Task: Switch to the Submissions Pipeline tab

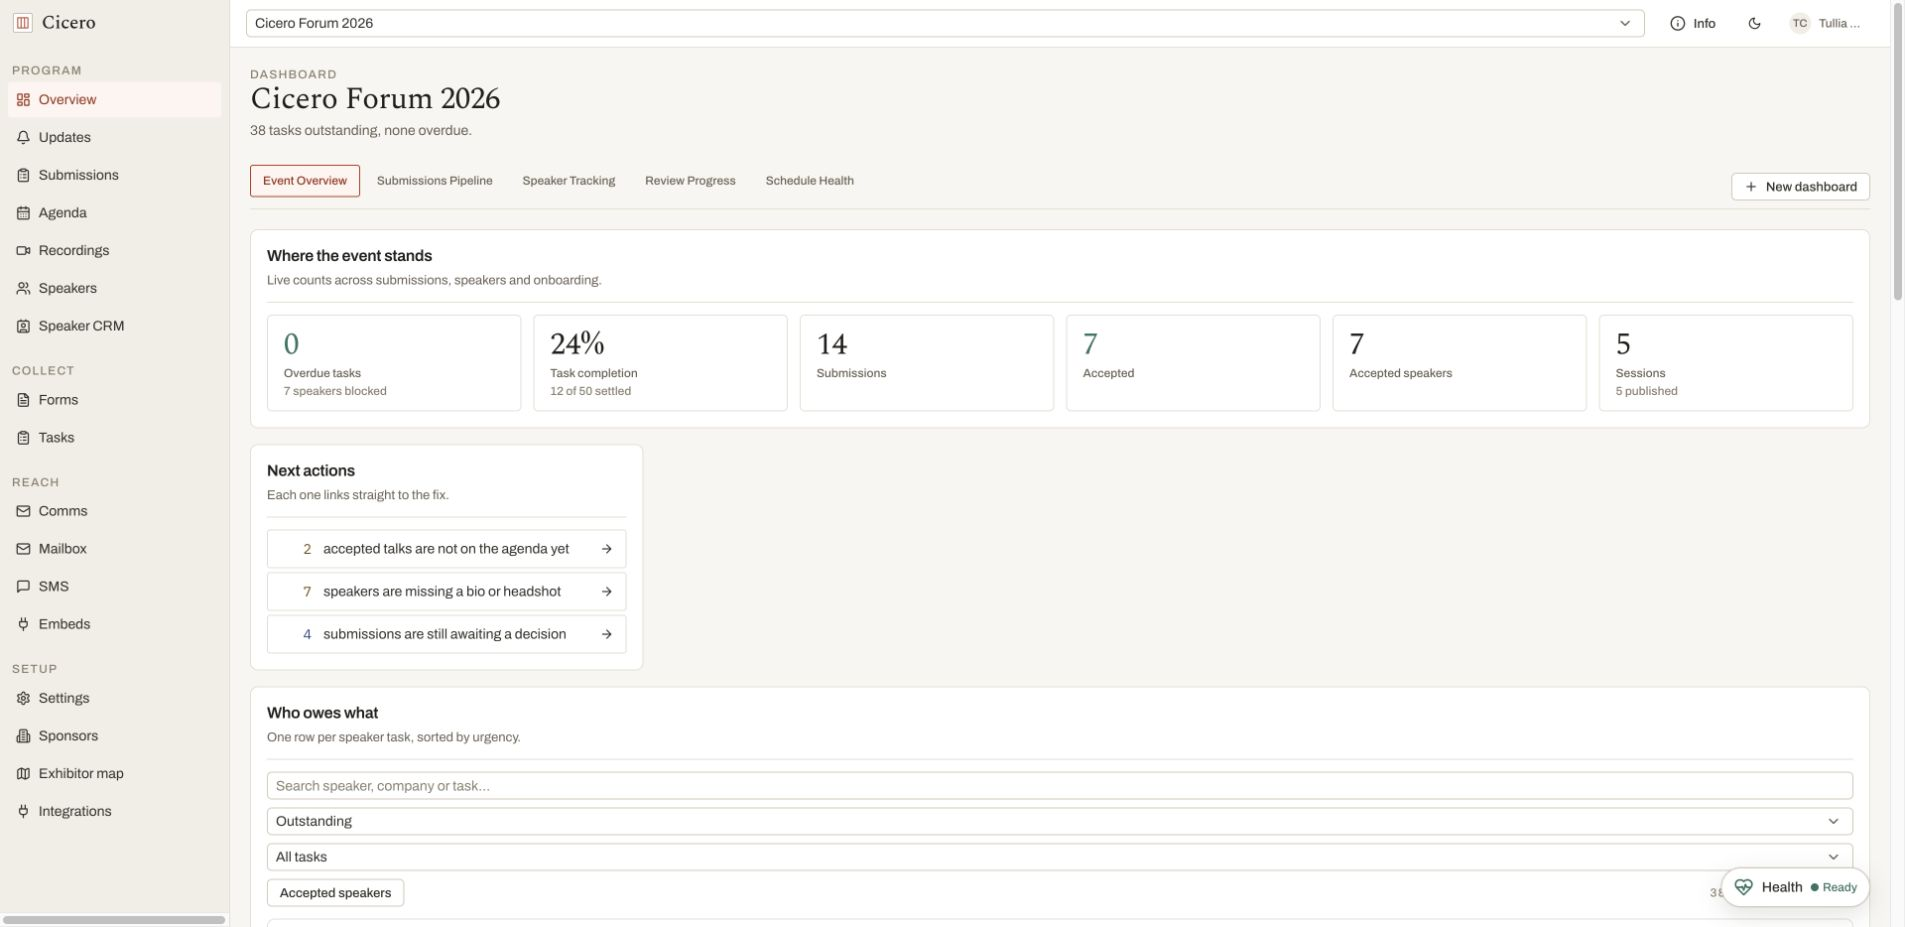Action: coord(434,181)
